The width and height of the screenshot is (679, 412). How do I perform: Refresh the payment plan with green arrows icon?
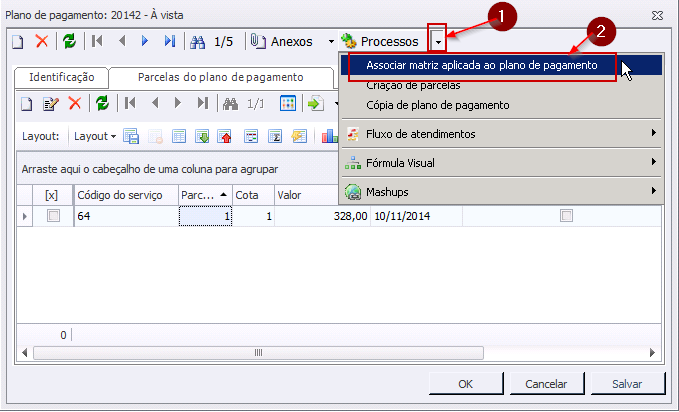pos(69,41)
